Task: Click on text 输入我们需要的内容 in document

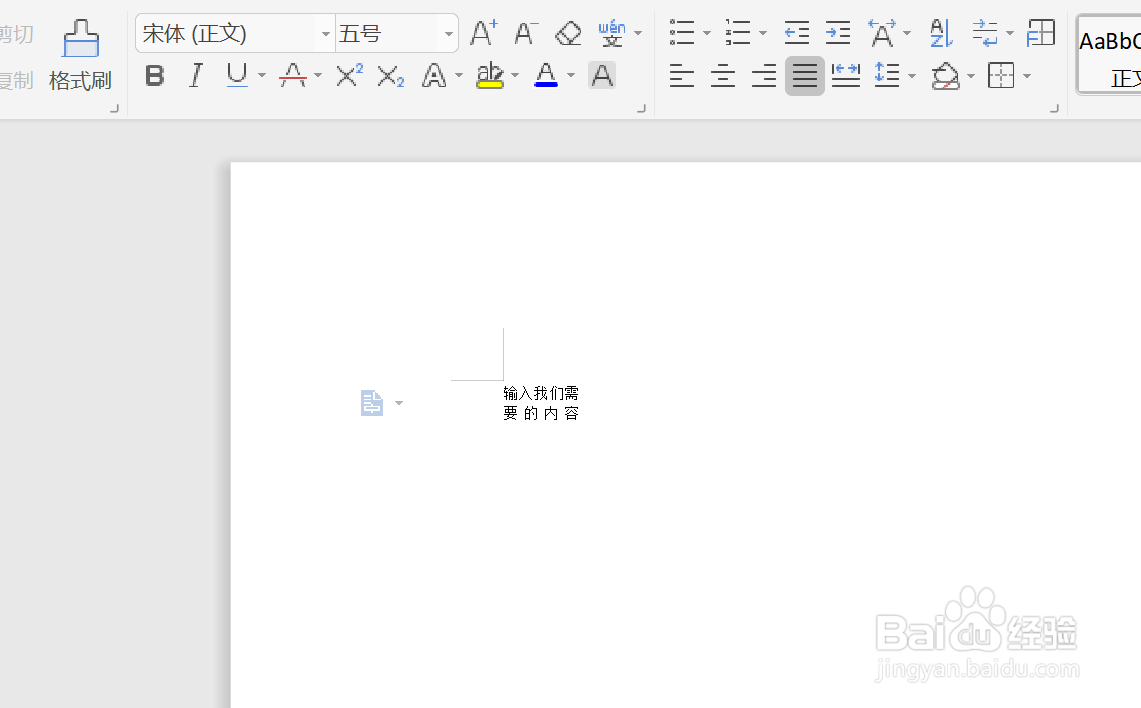Action: click(x=541, y=403)
